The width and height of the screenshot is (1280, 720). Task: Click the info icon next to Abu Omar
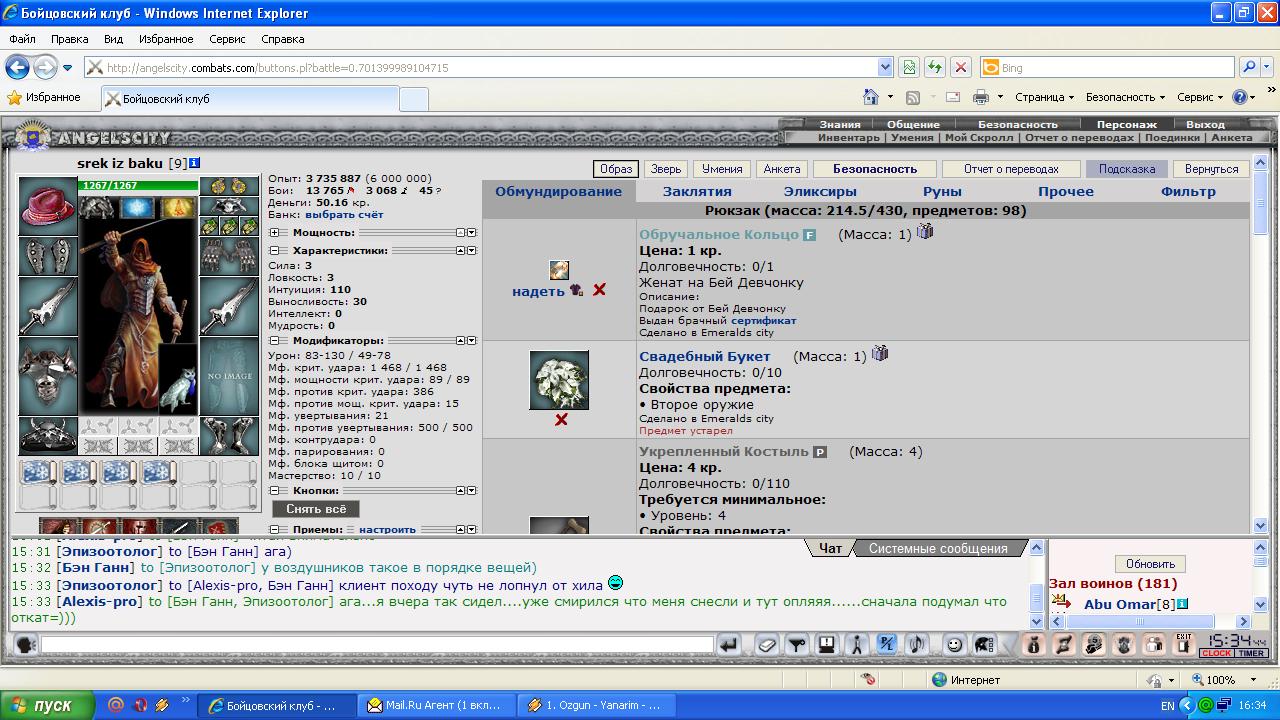coord(1182,604)
